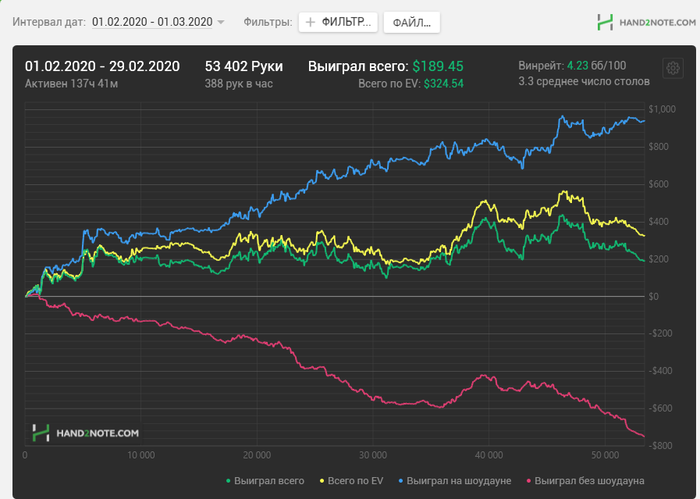
Task: Click the Интервал дат label
Action: pyautogui.click(x=49, y=22)
